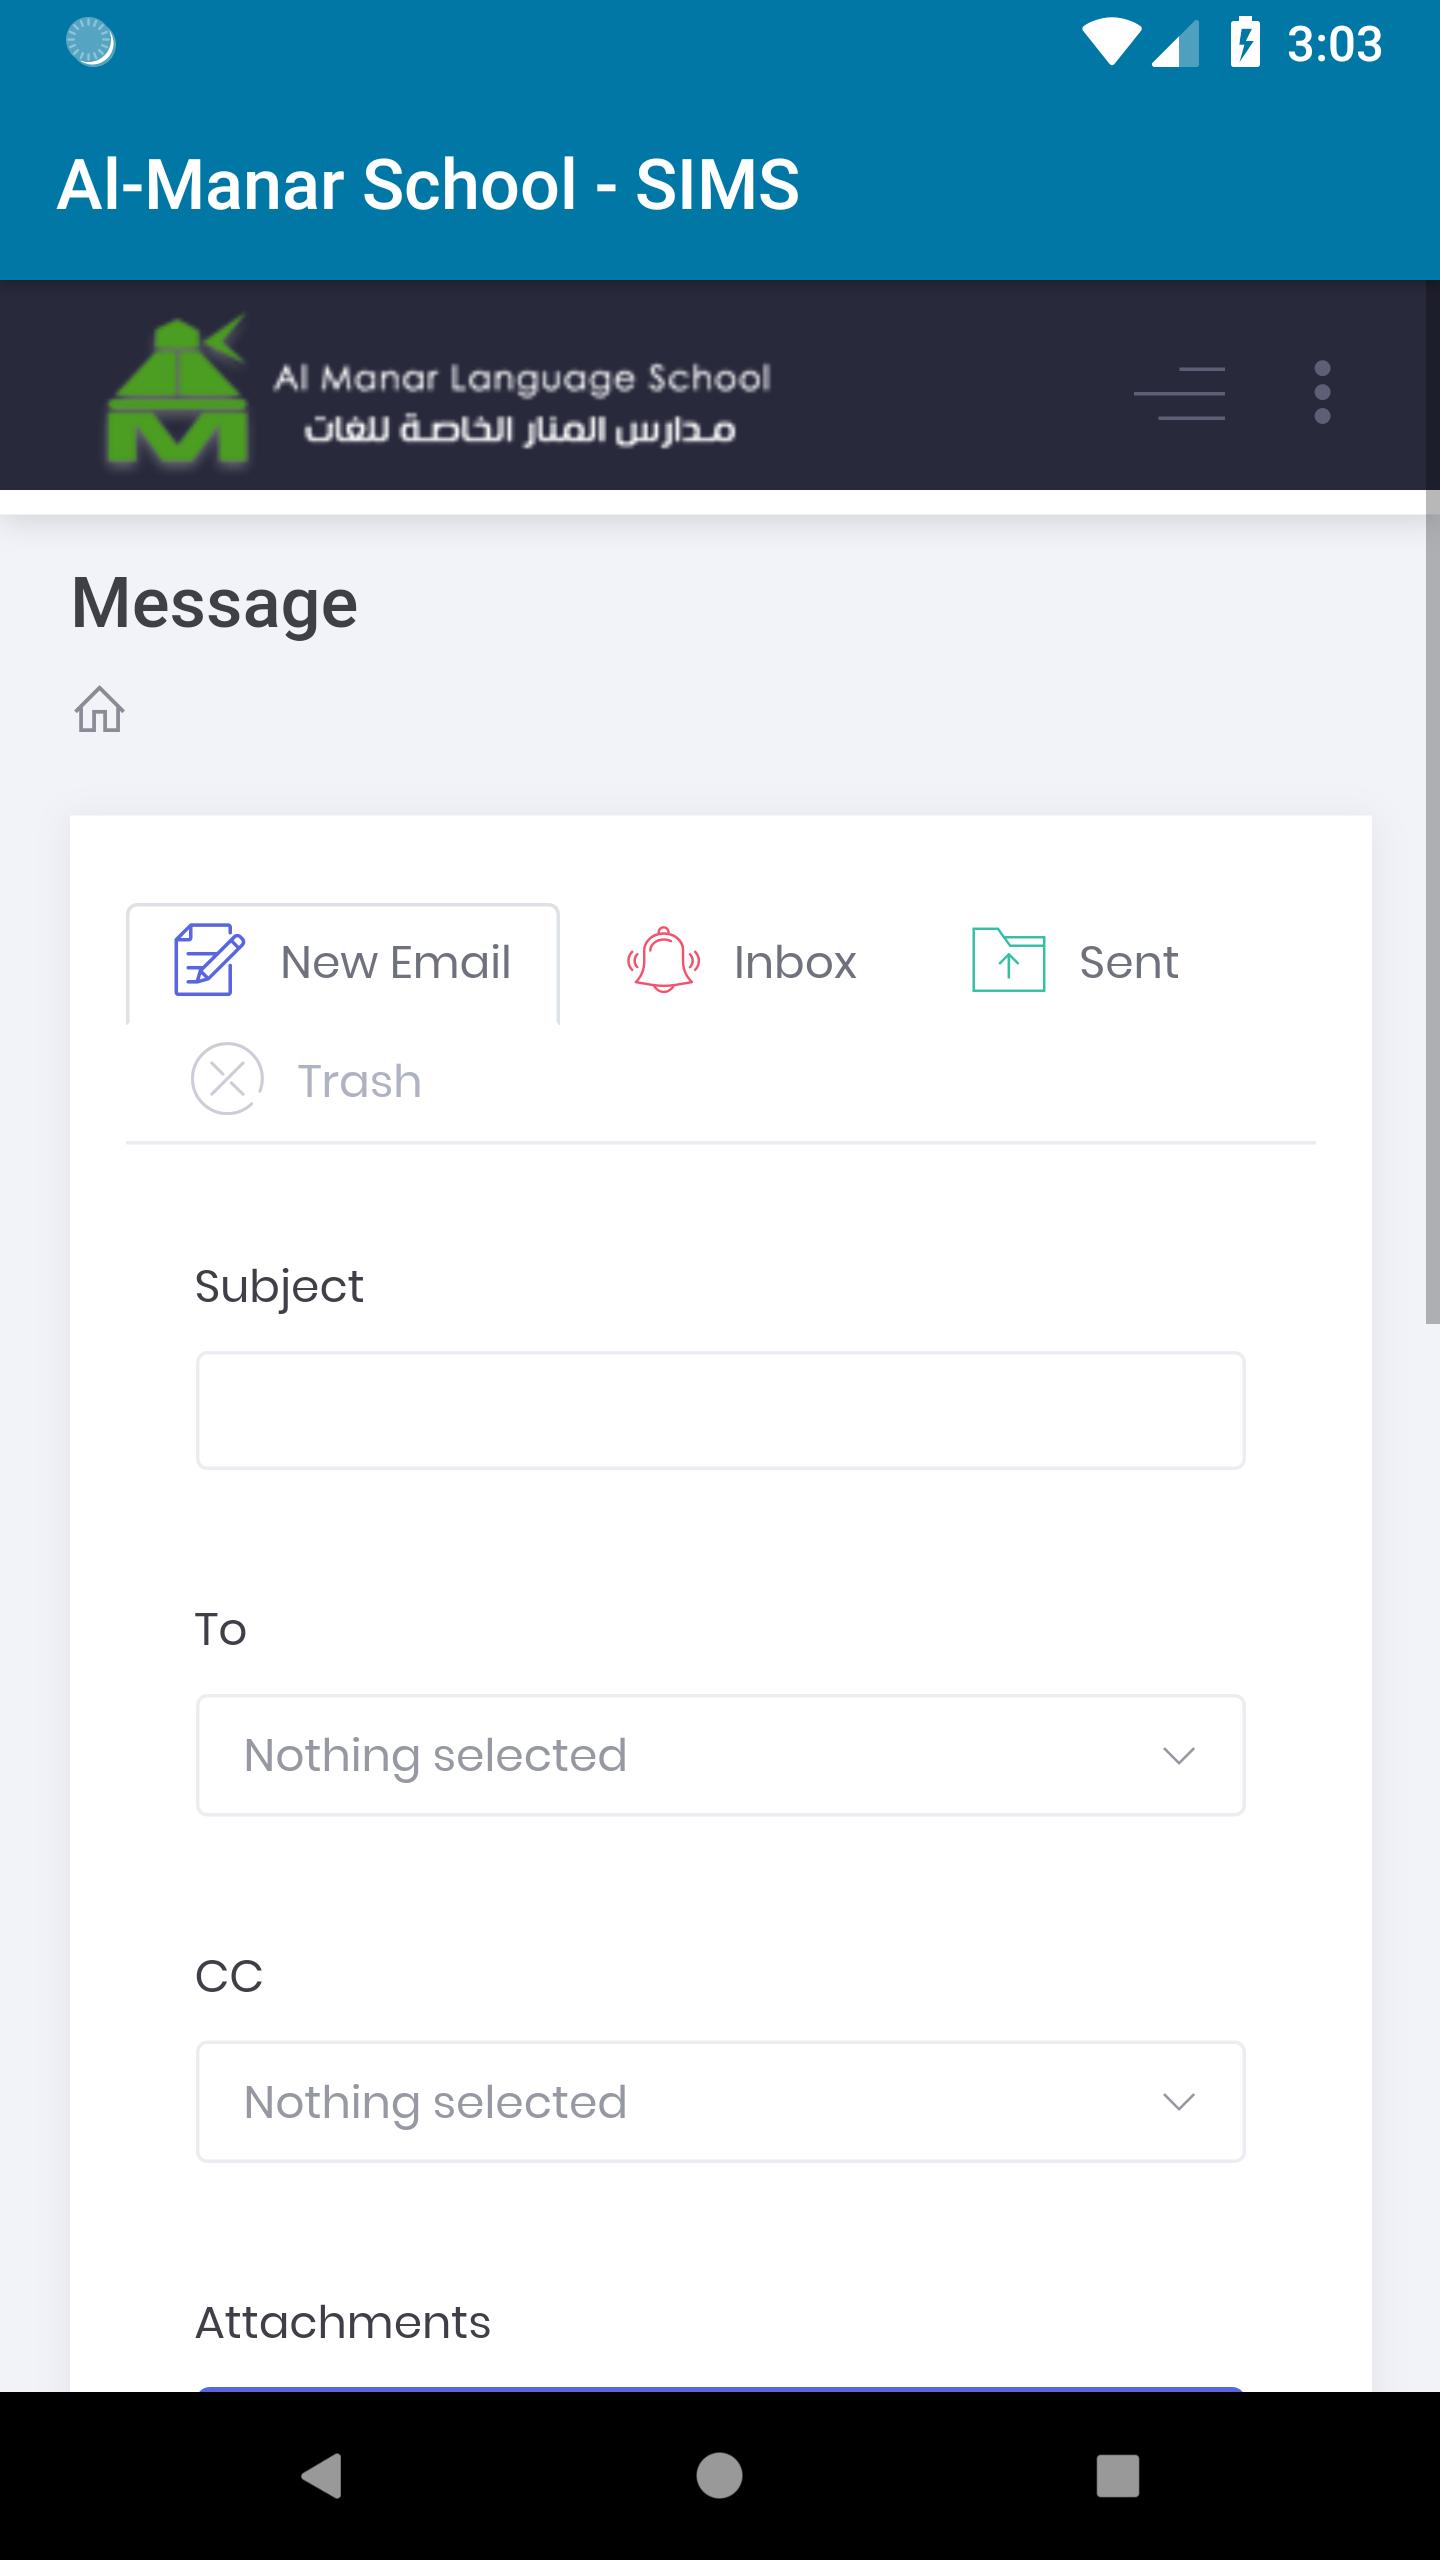Viewport: 1440px width, 2560px height.
Task: Click the Inbox bell icon
Action: tap(663, 960)
